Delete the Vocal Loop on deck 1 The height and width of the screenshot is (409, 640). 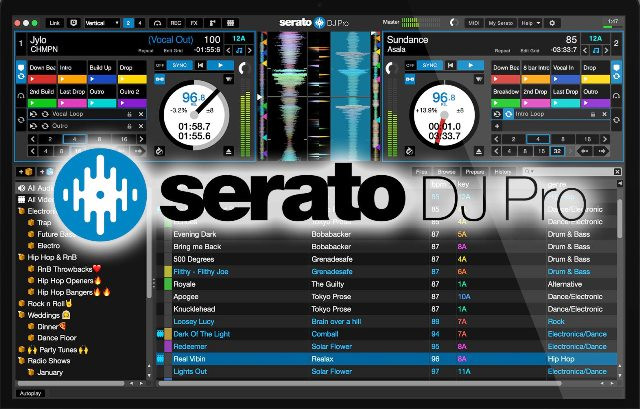141,115
